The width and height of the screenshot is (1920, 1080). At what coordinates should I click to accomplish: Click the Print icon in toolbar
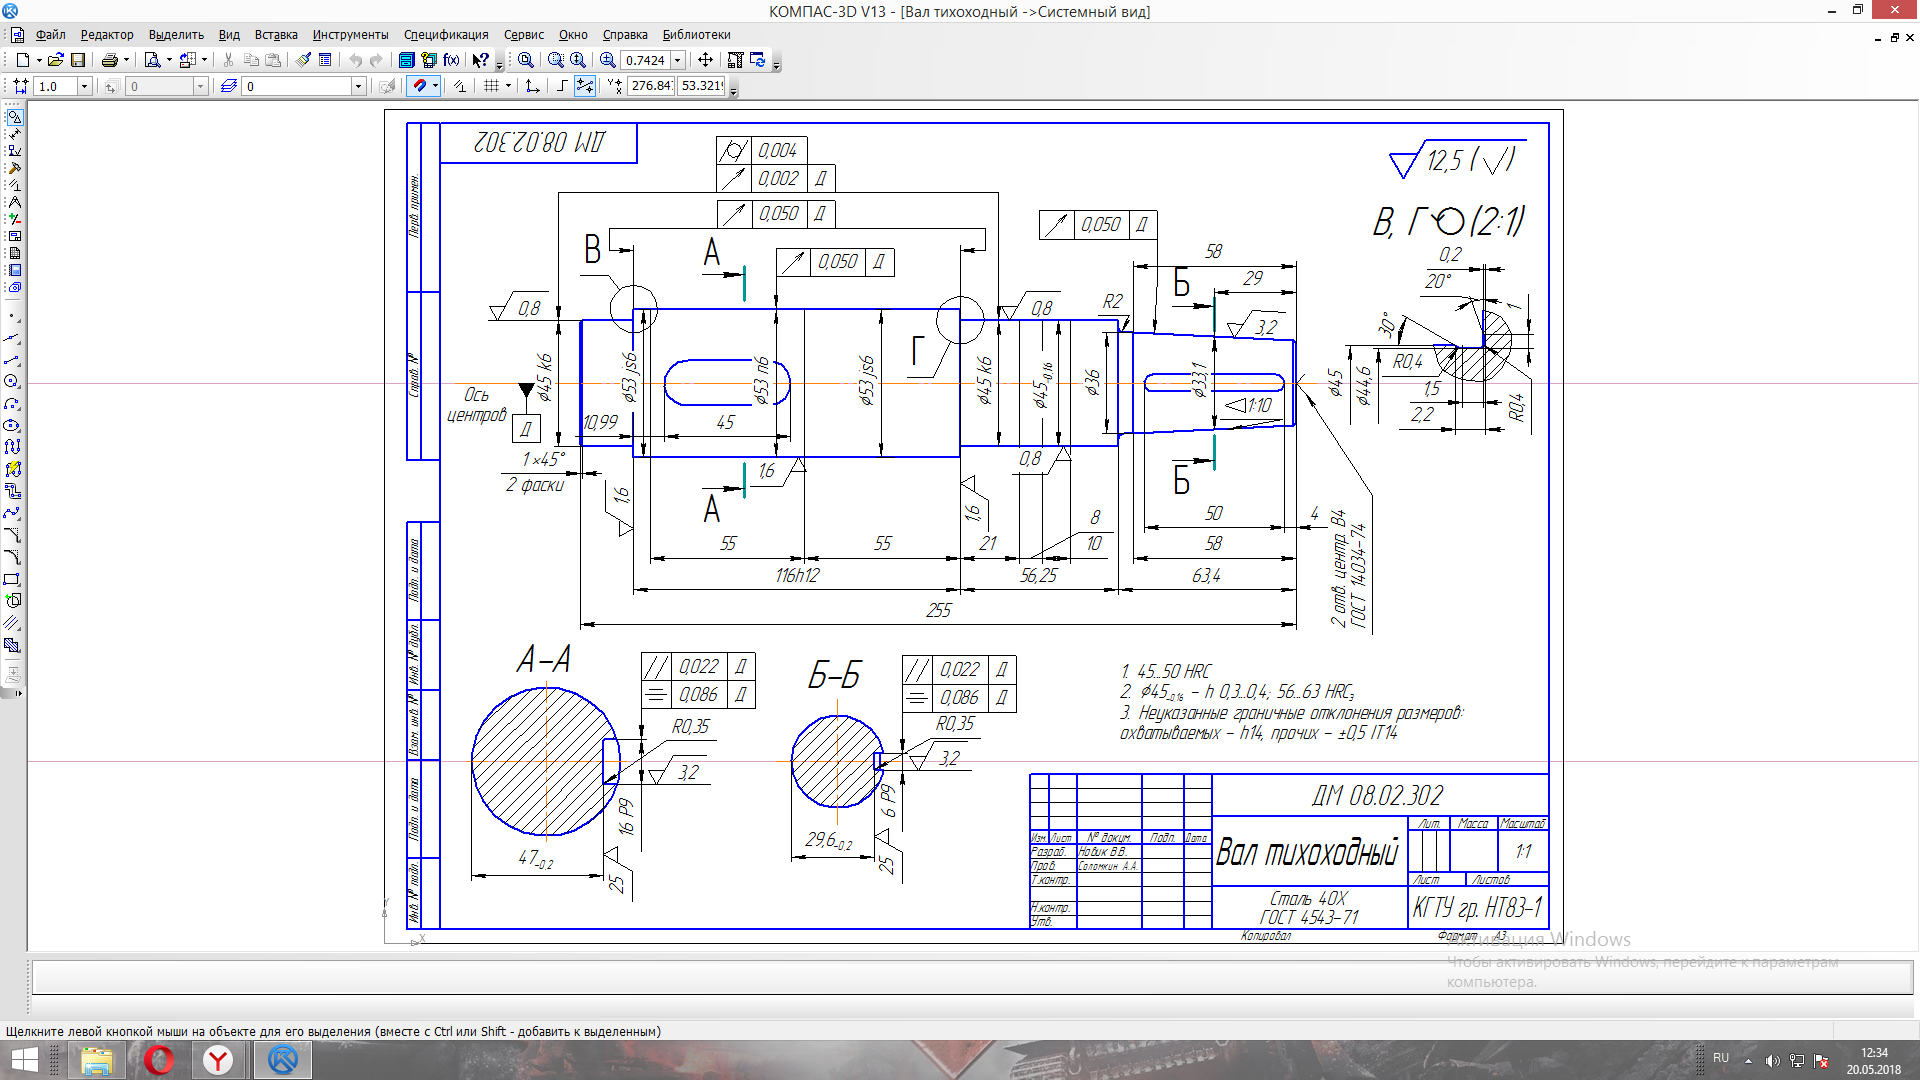[110, 60]
